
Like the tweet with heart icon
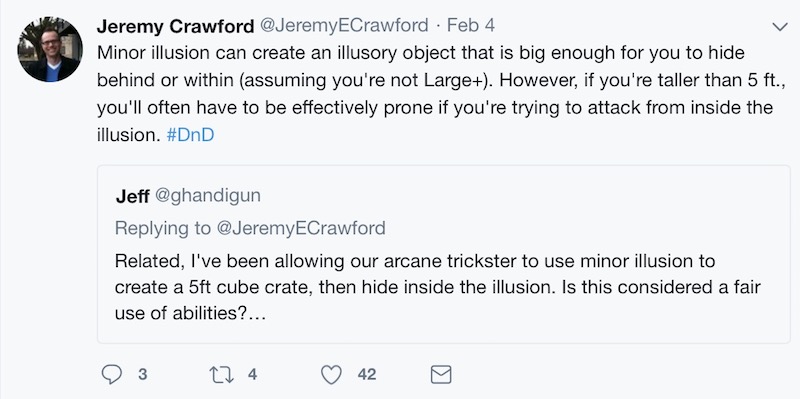[x=331, y=375]
